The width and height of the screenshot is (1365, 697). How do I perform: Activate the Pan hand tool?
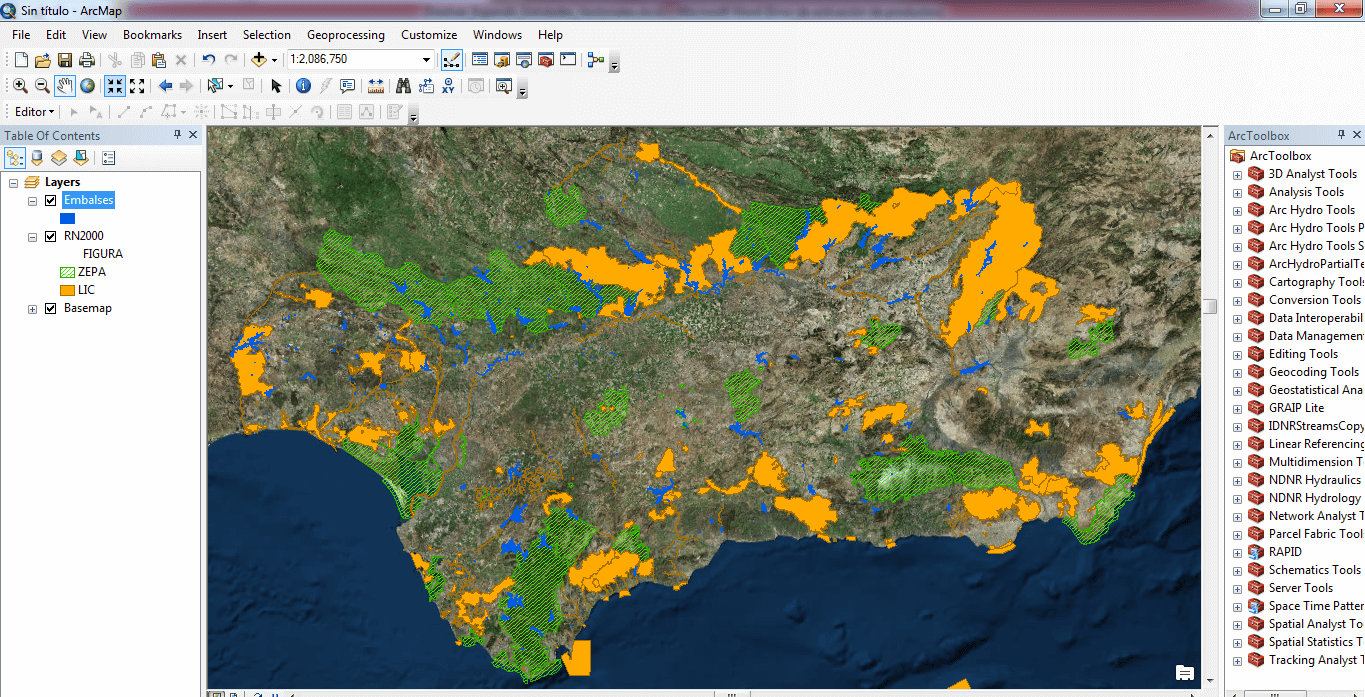pyautogui.click(x=65, y=86)
